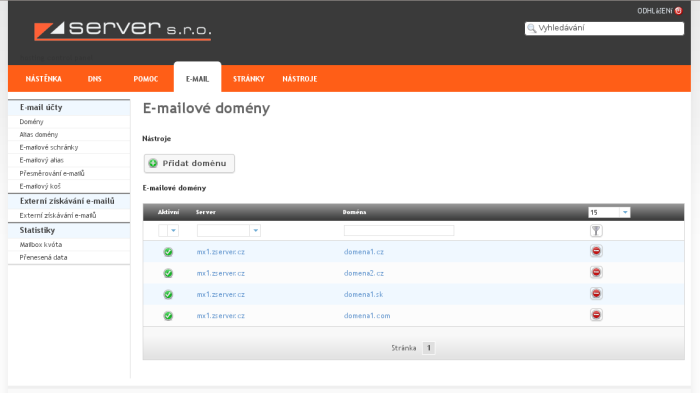Click the Doména filter text field
The height and width of the screenshot is (393, 700).
[399, 230]
